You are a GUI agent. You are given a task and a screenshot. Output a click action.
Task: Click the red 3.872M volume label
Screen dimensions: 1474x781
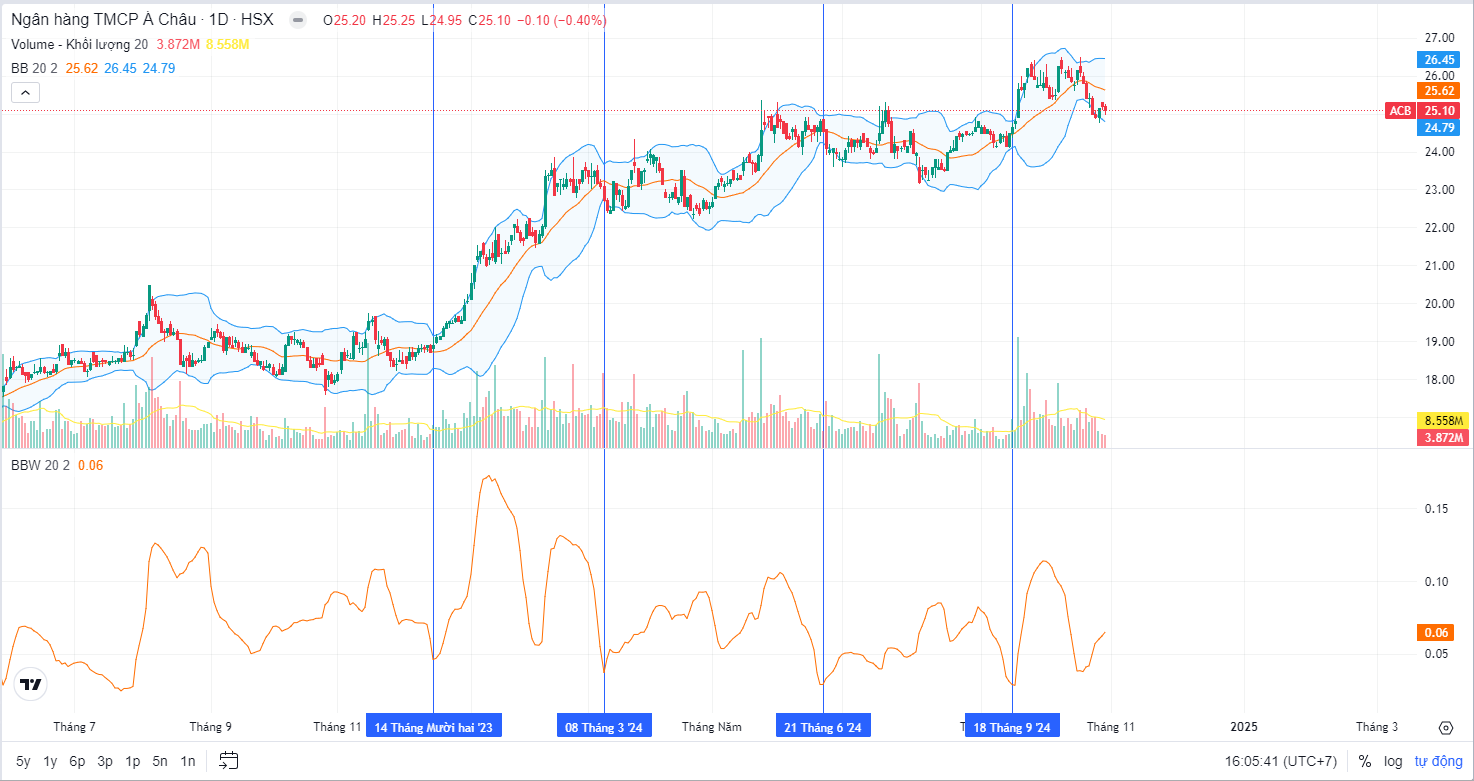tap(1443, 438)
